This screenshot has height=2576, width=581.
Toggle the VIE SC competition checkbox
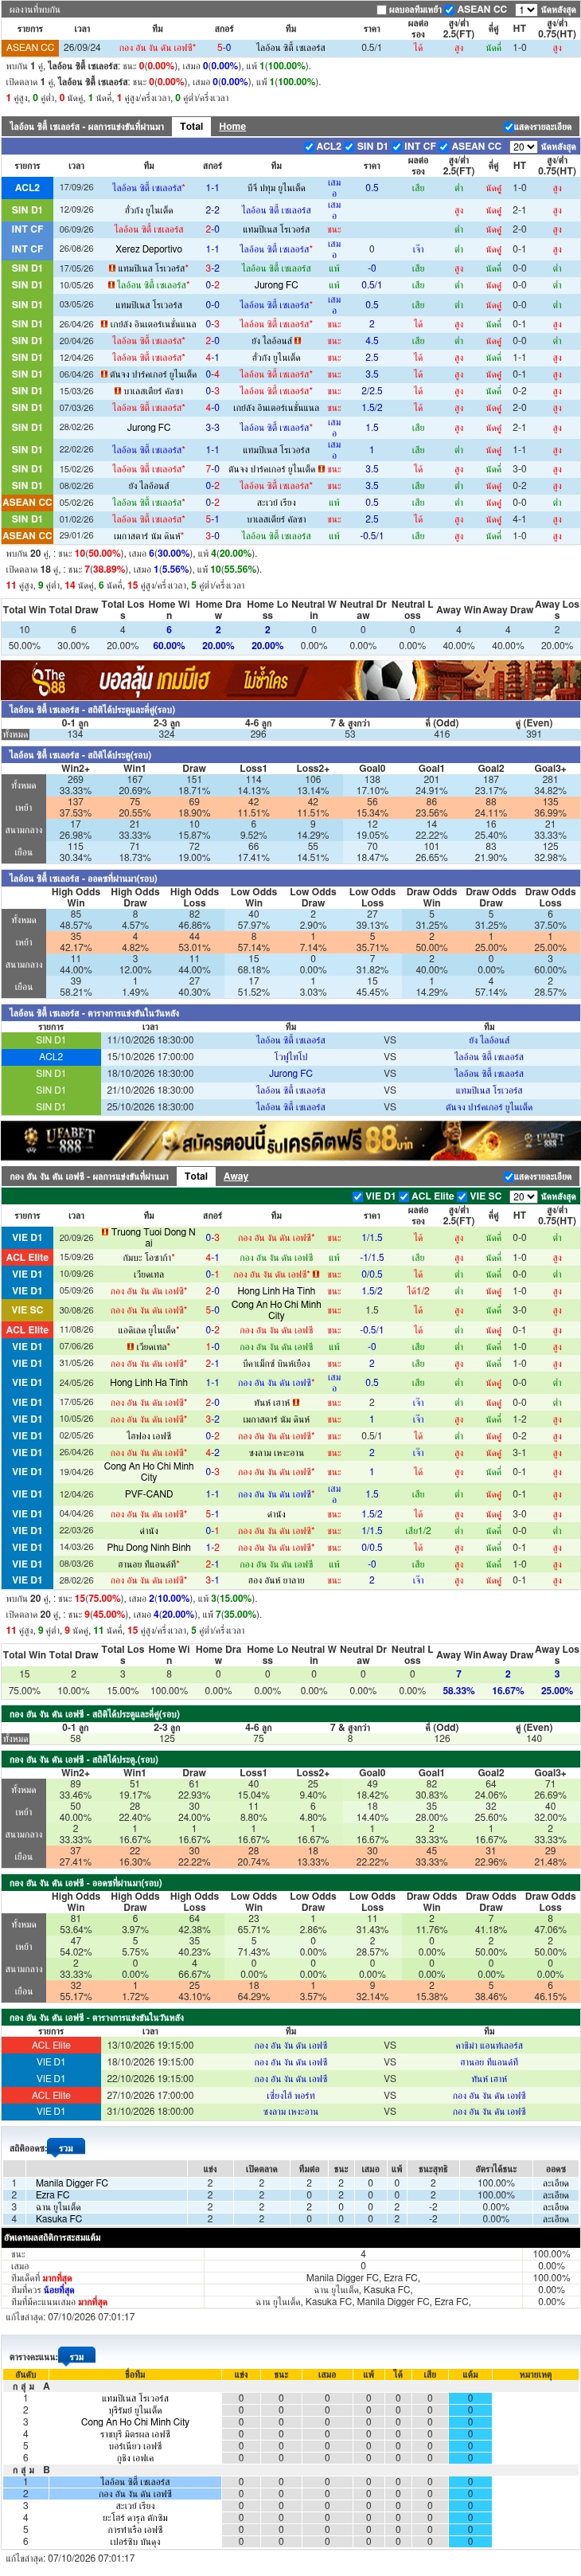462,1197
